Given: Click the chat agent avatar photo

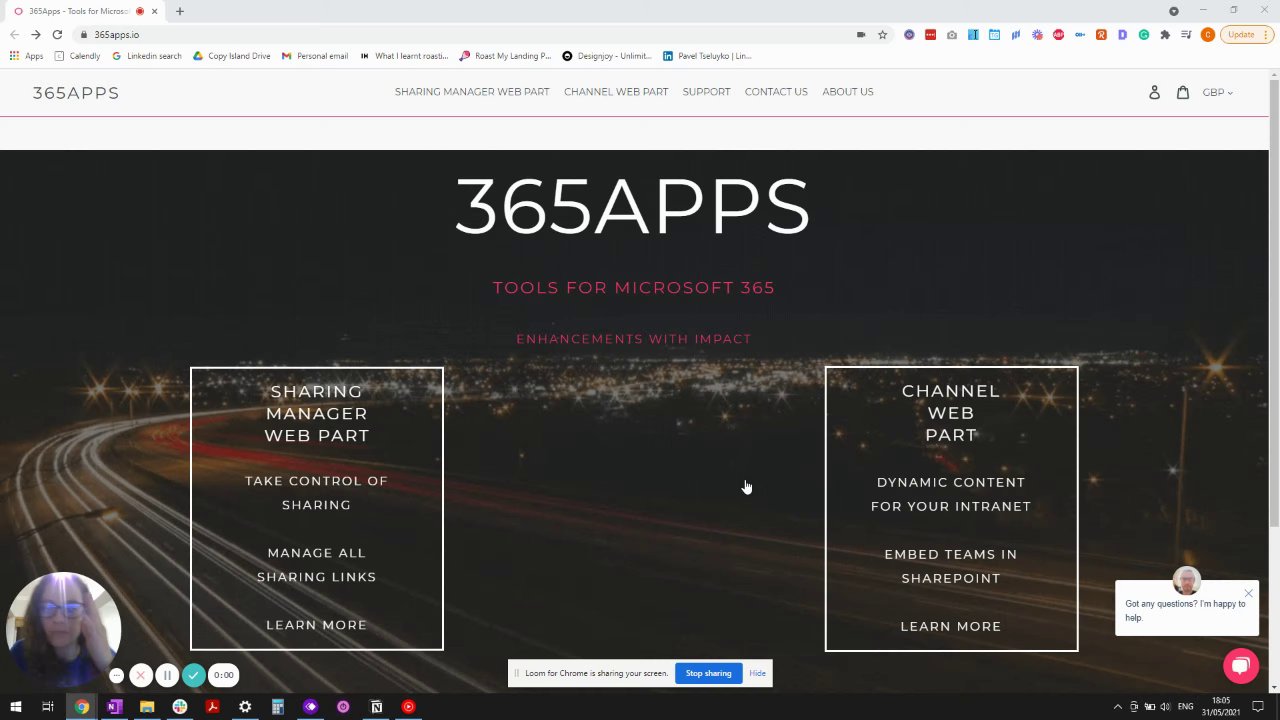Looking at the screenshot, I should tap(1187, 581).
